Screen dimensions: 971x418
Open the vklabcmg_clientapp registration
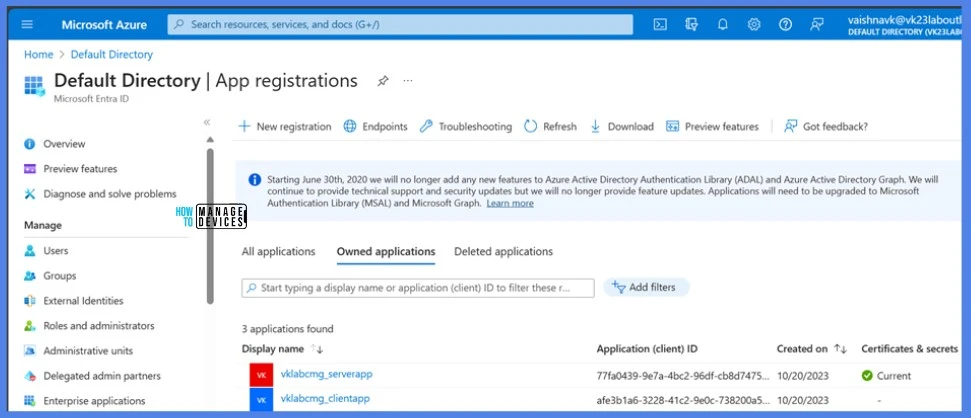tap(325, 398)
